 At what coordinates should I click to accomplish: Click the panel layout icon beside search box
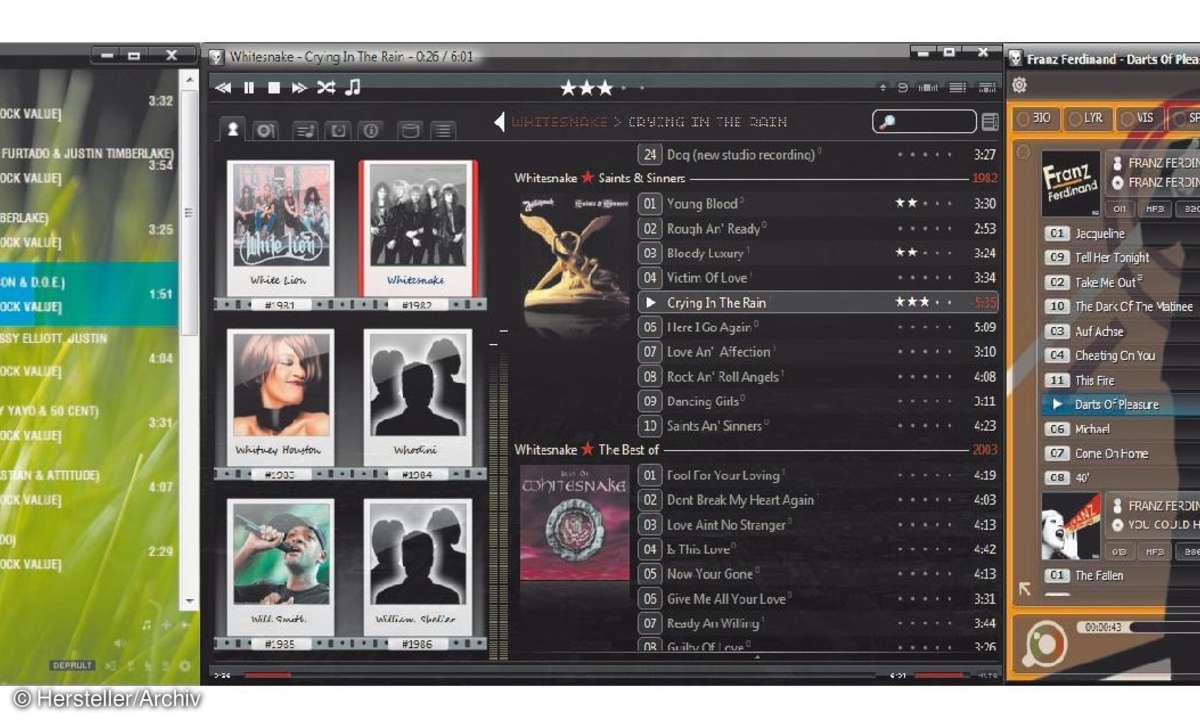click(990, 122)
